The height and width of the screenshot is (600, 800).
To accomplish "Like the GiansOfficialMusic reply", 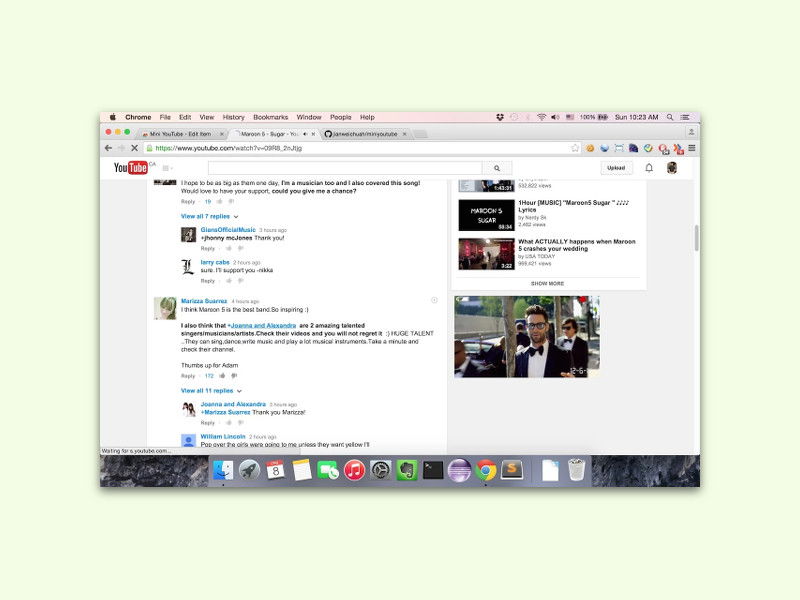I will coord(229,248).
